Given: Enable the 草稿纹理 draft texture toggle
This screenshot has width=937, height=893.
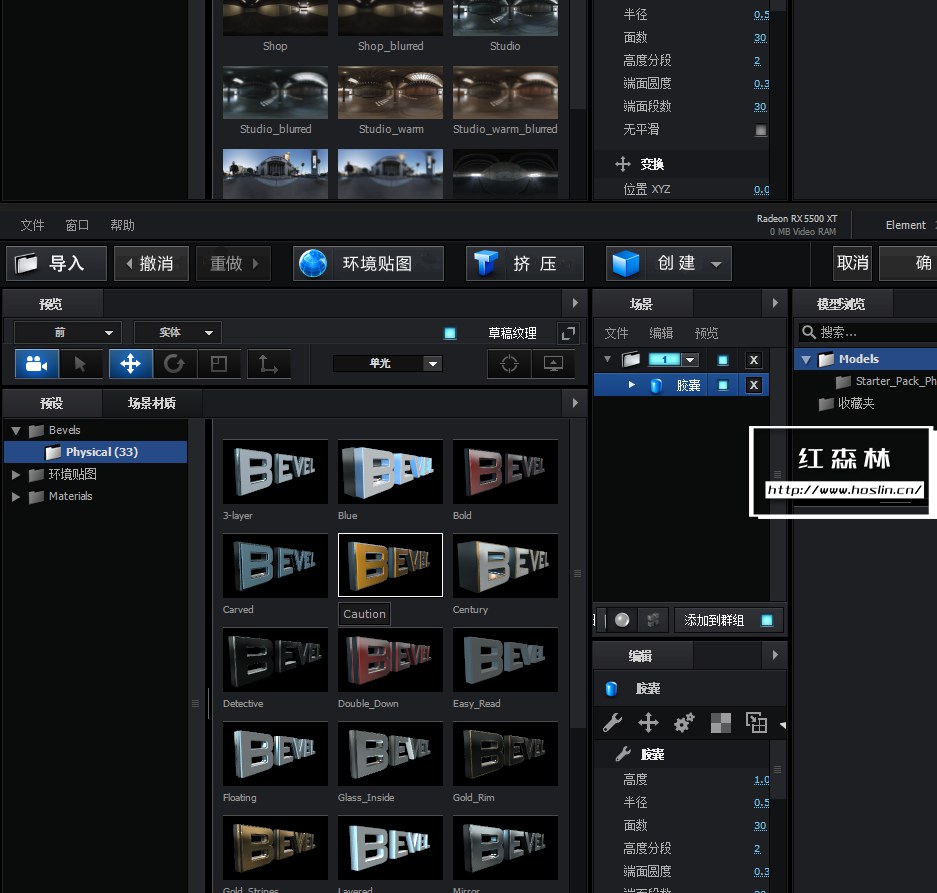Looking at the screenshot, I should [452, 331].
